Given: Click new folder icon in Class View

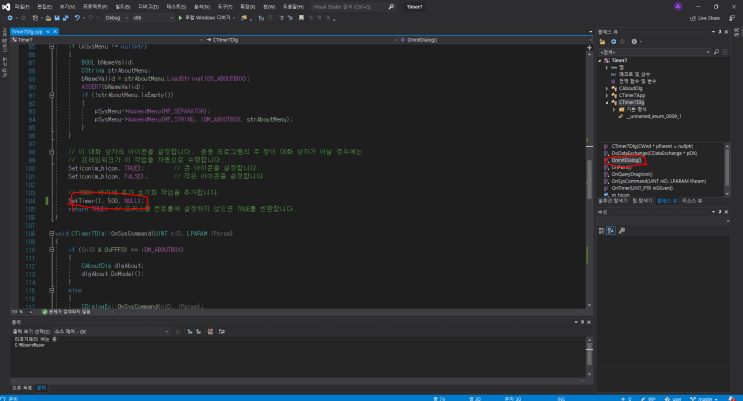Looking at the screenshot, I should 602,42.
